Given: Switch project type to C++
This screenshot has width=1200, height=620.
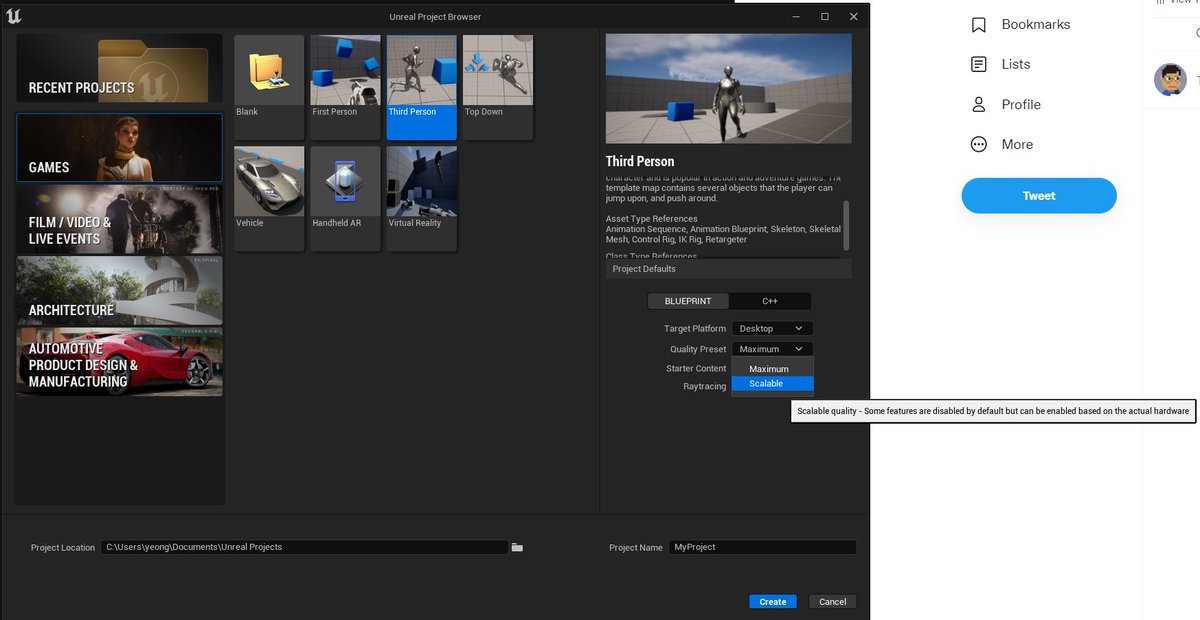Looking at the screenshot, I should click(x=770, y=301).
